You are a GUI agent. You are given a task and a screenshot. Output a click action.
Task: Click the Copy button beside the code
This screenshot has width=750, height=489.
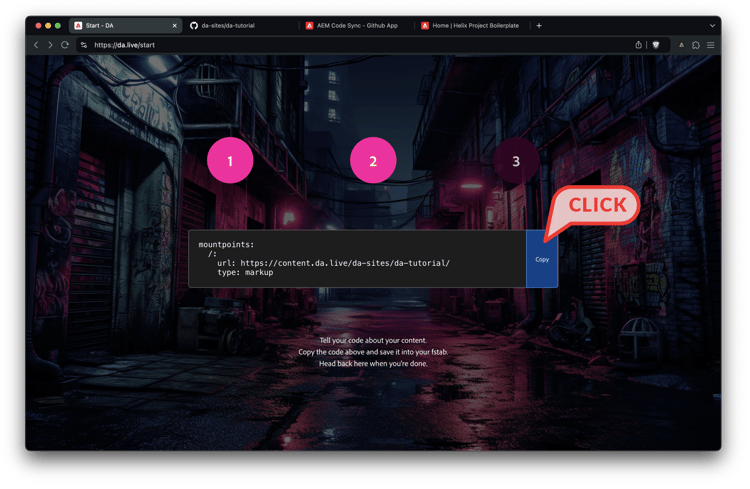point(541,259)
